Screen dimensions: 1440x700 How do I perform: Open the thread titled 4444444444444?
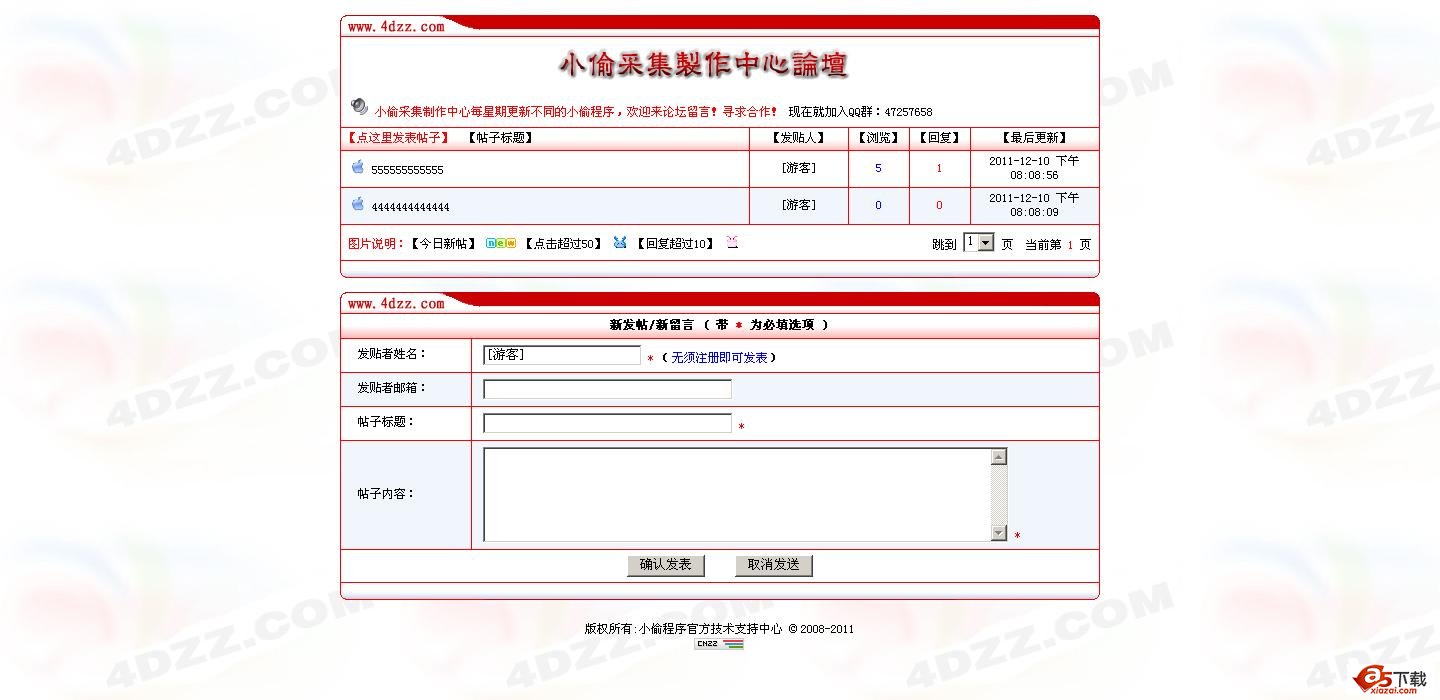point(410,207)
